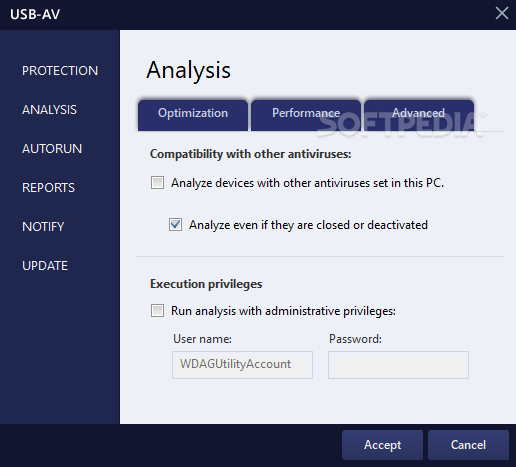Select the Analysis sidebar item

[x=49, y=110]
